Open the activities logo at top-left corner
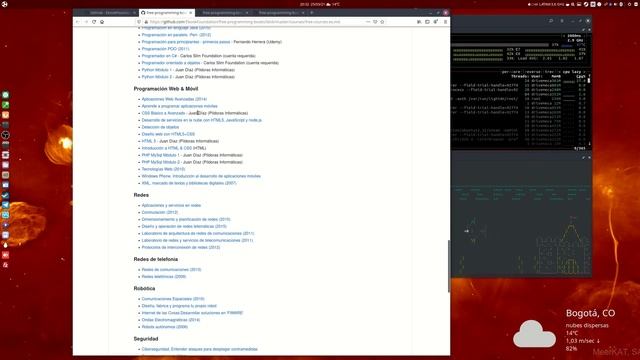640x360 pixels. (x=4, y=4)
